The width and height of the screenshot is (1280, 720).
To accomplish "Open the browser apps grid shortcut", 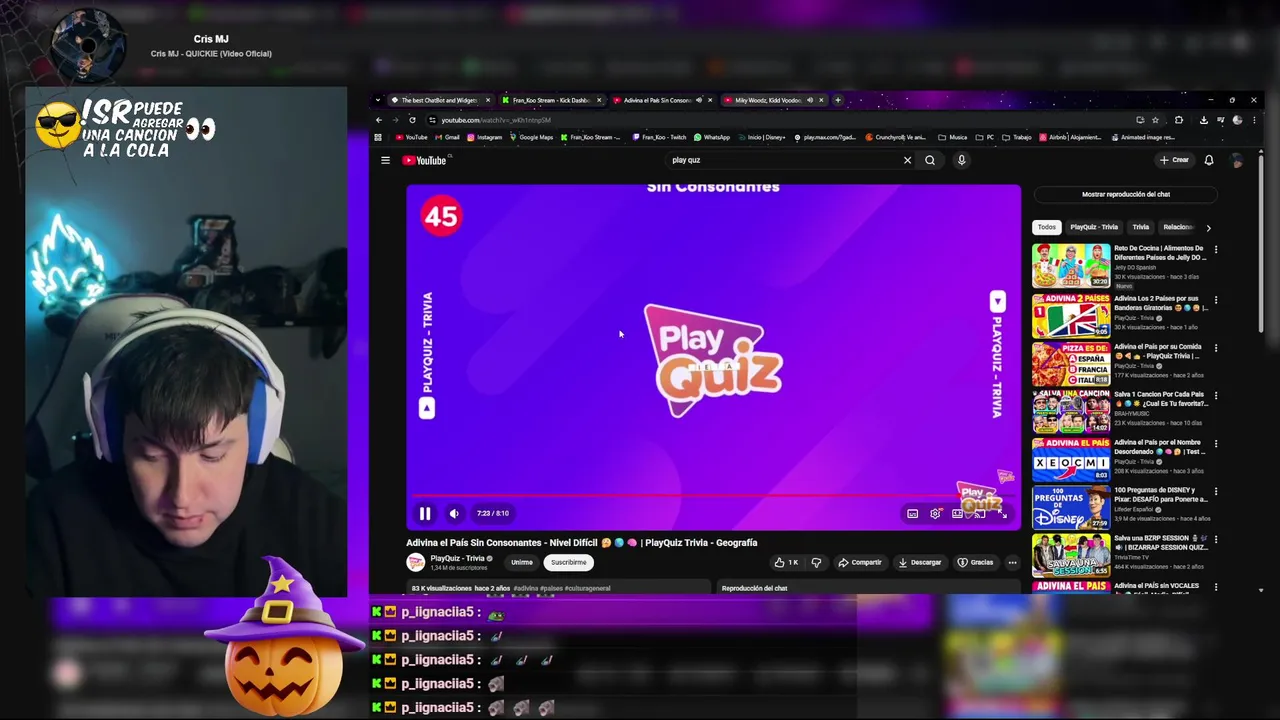I will (x=378, y=137).
